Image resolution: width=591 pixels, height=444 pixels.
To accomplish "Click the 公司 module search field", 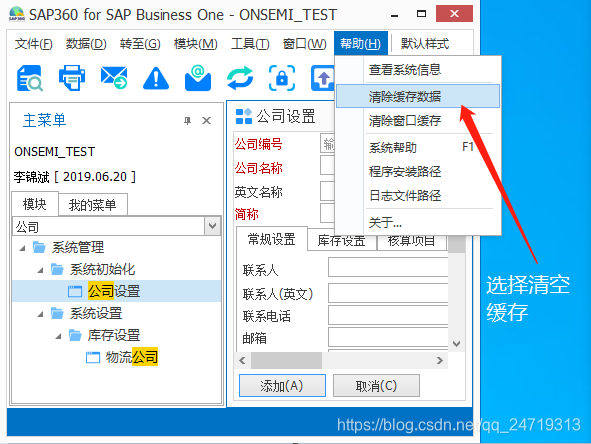I will tap(109, 227).
